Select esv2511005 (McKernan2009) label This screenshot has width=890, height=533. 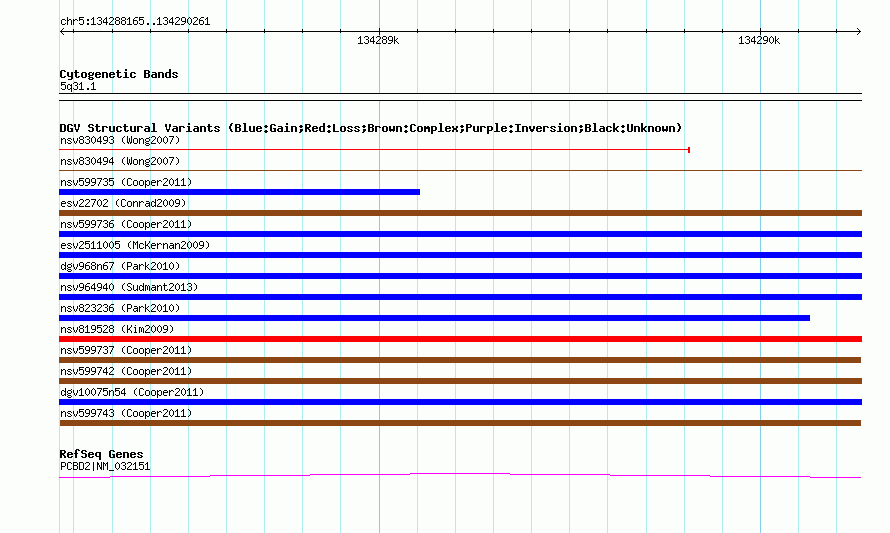coord(135,245)
